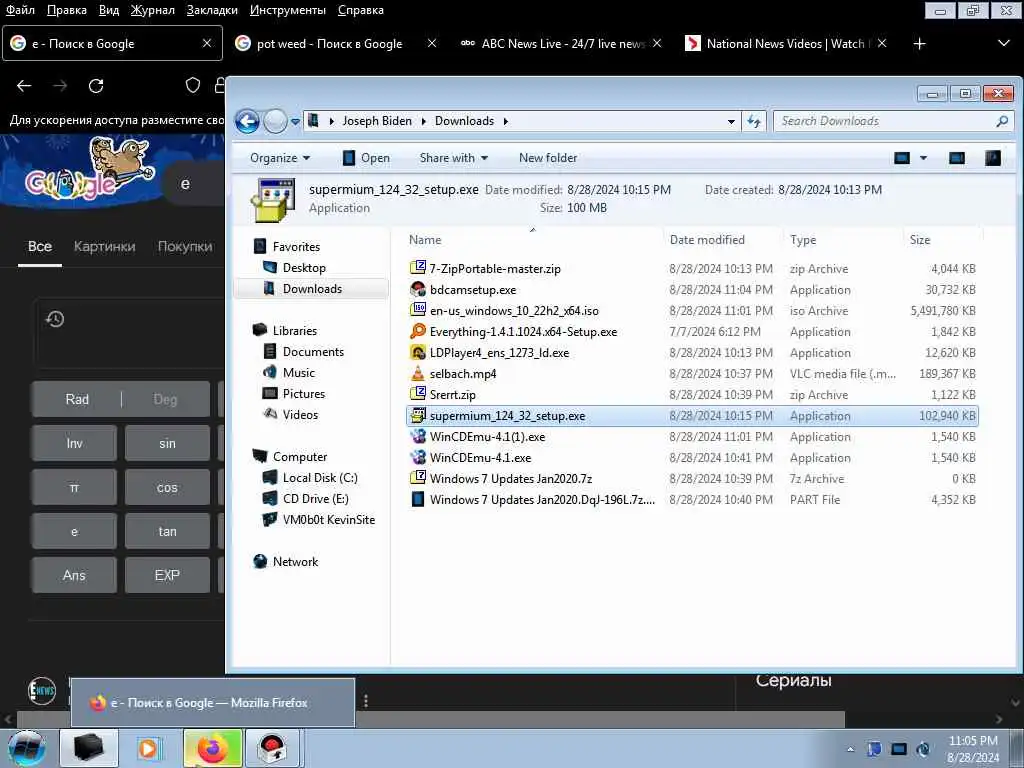Sort by the Name column header
The width and height of the screenshot is (1024, 768).
pos(532,240)
